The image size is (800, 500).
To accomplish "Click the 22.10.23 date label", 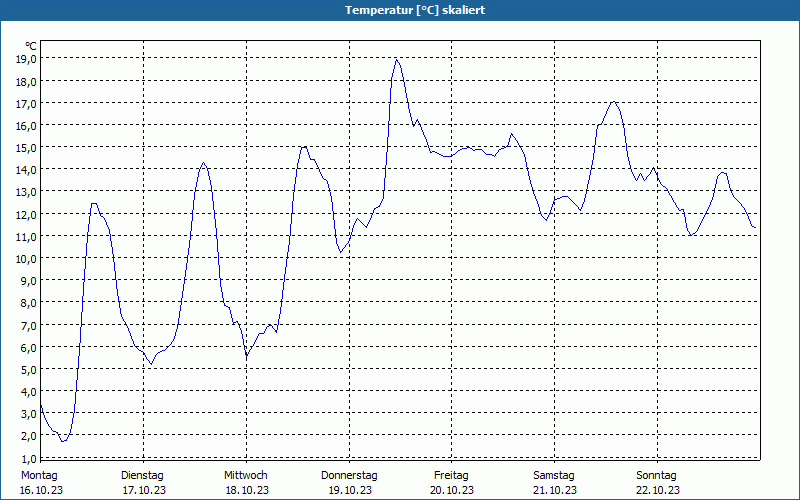I will pyautogui.click(x=657, y=490).
